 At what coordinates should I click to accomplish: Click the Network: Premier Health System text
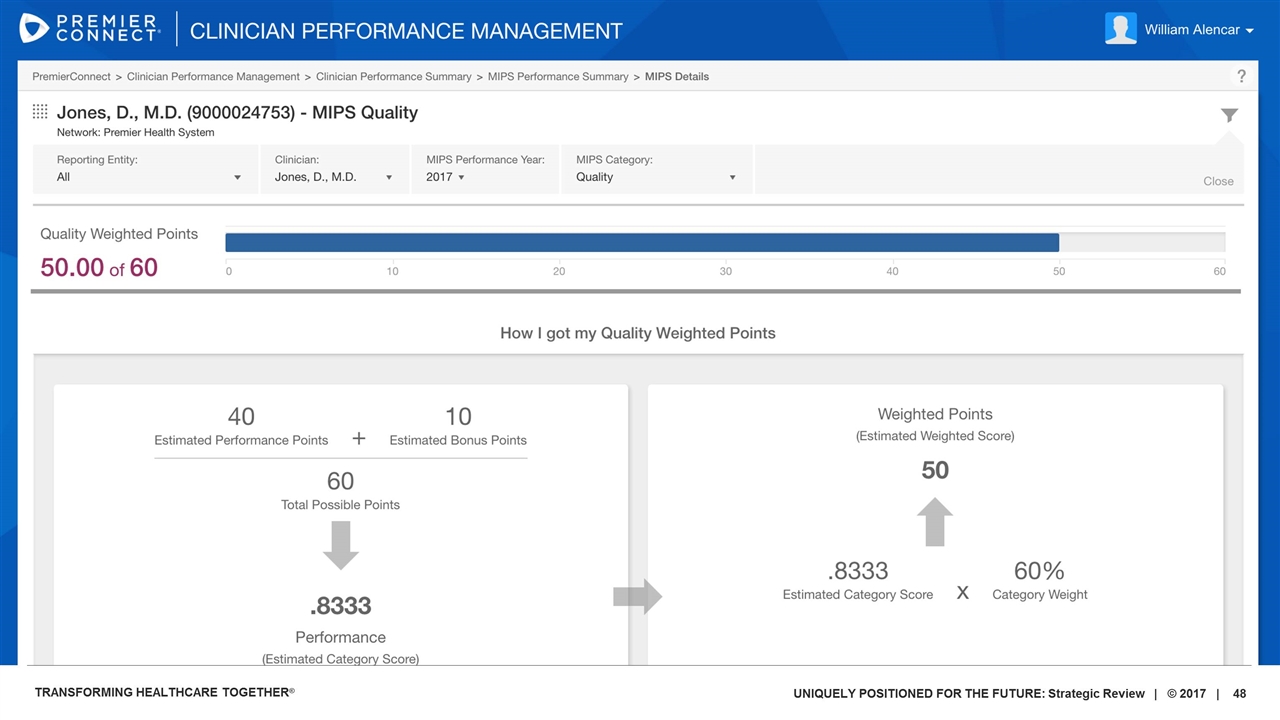[x=135, y=132]
